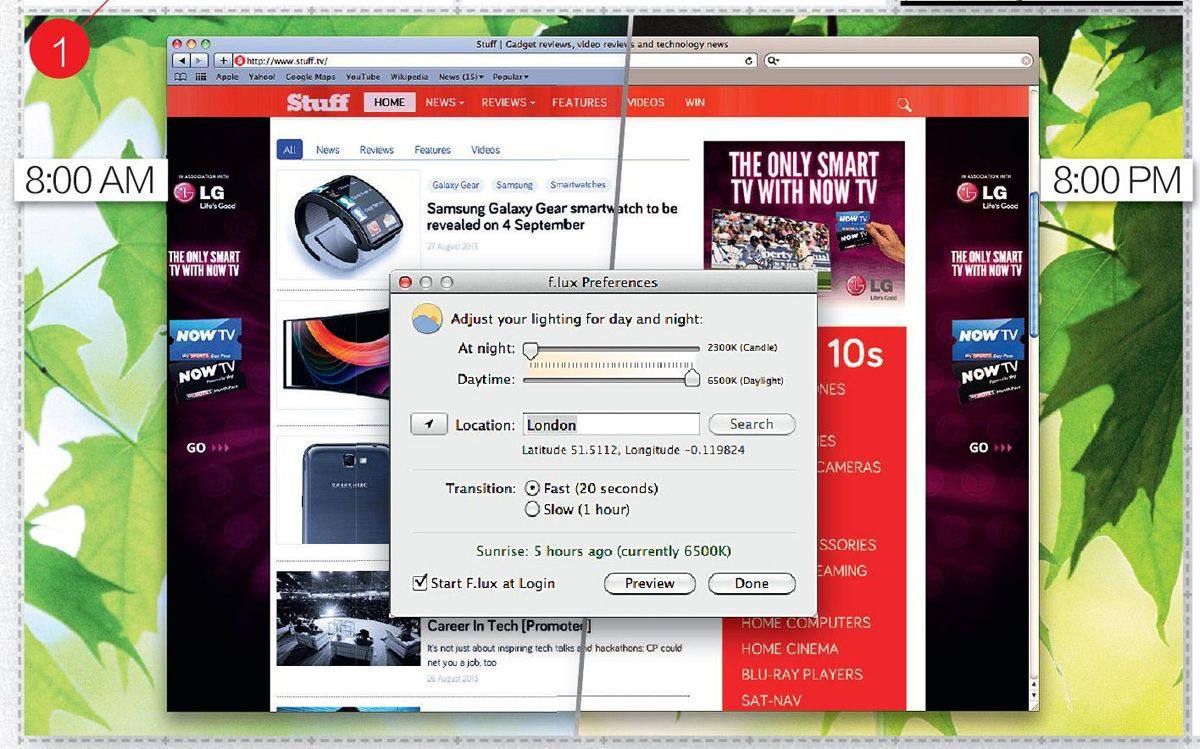The height and width of the screenshot is (749, 1200).
Task: Show Top Sites grid in bookmarks bar
Action: (200, 77)
